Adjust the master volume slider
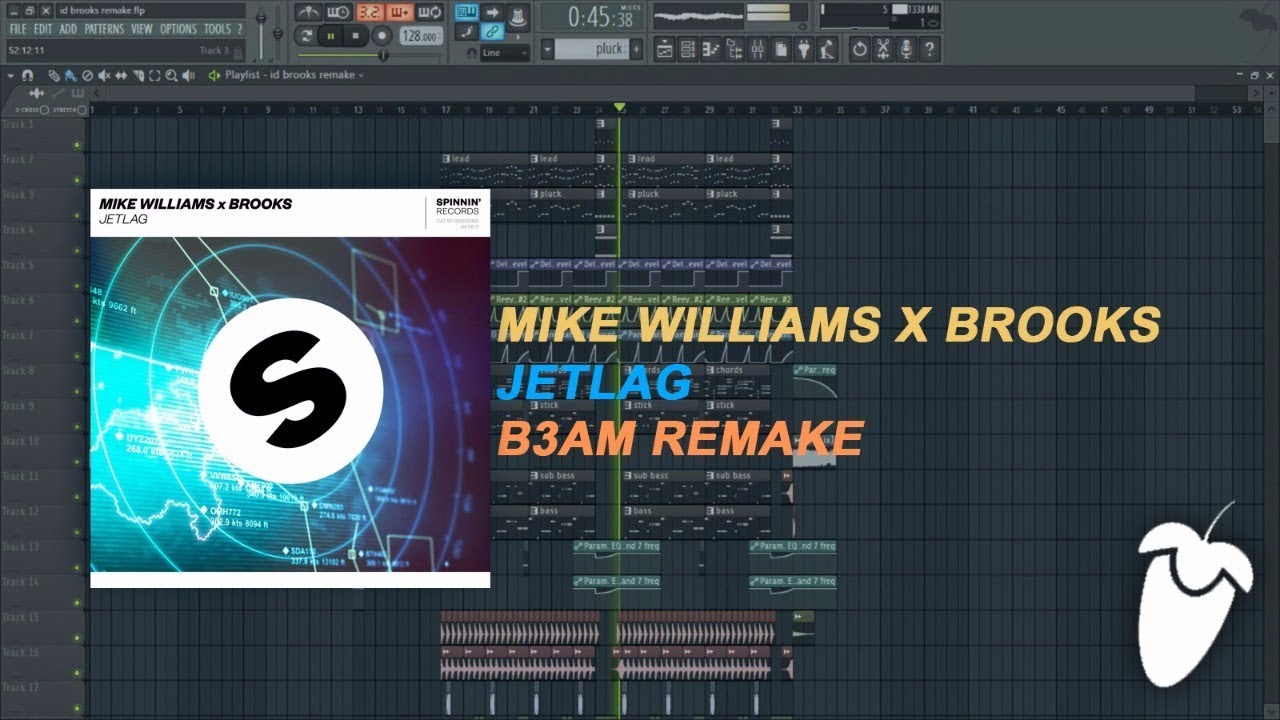This screenshot has height=720, width=1280. 261,32
